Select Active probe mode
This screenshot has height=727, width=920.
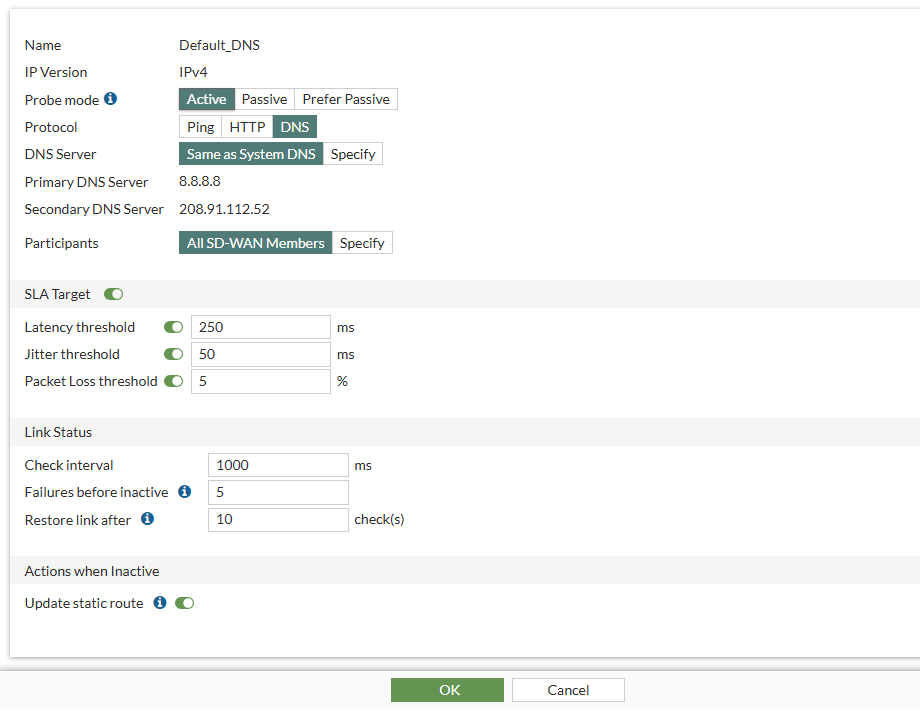click(x=207, y=99)
